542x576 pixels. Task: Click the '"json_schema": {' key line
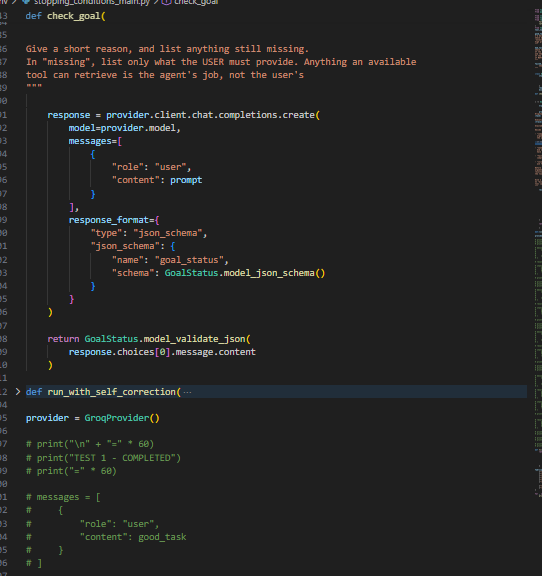[133, 246]
